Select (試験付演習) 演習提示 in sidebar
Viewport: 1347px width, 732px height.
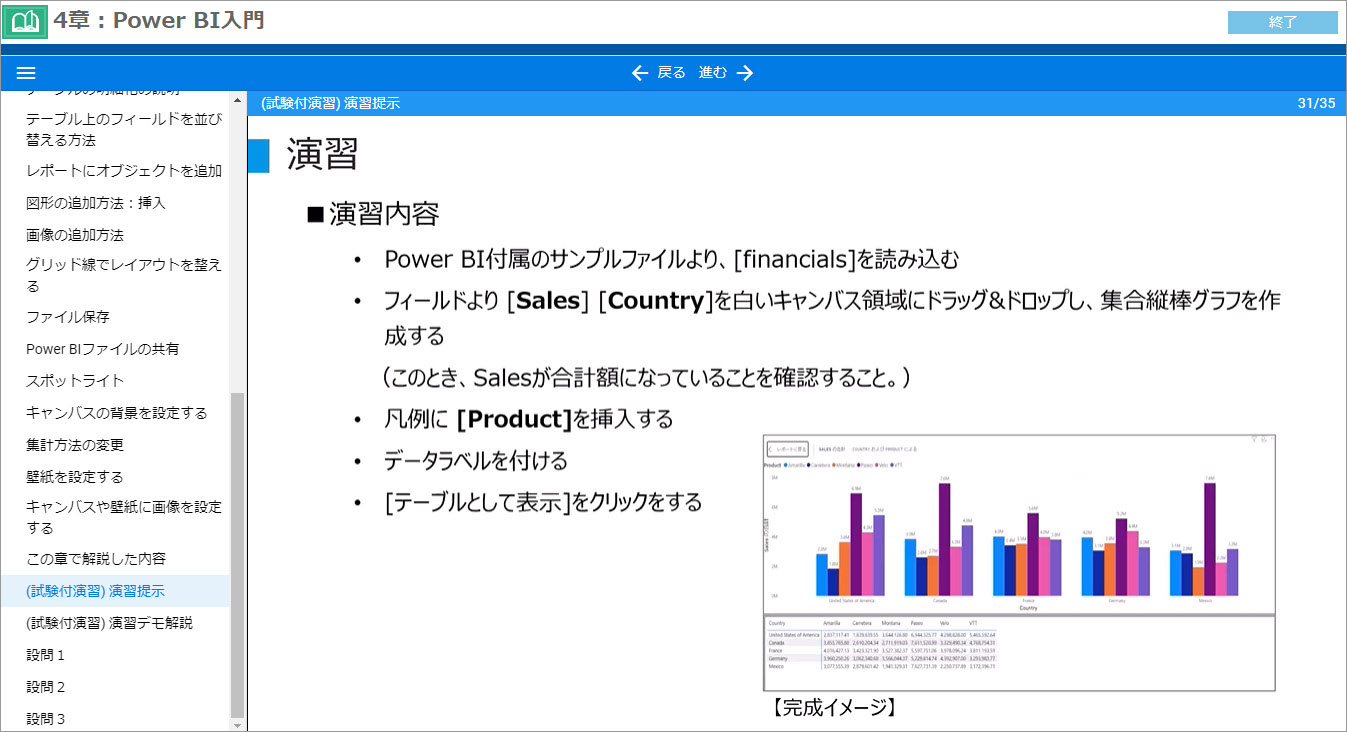coord(115,591)
